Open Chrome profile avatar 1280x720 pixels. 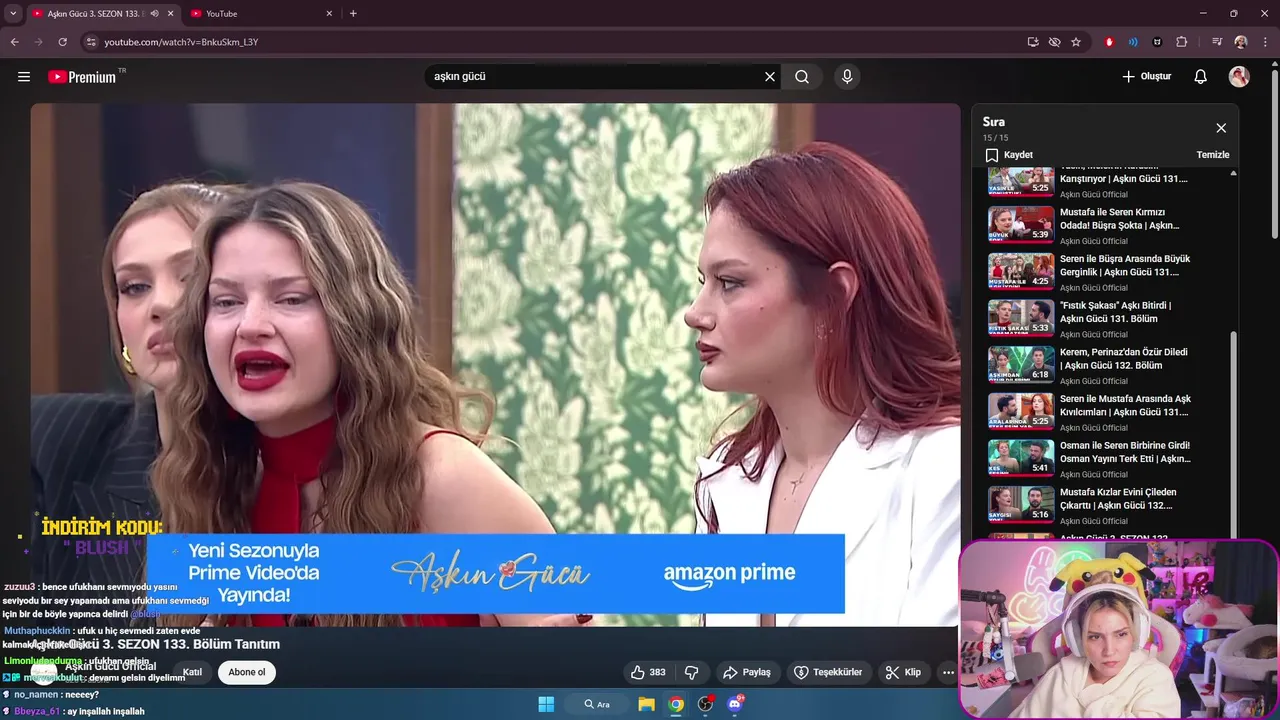click(x=1241, y=42)
